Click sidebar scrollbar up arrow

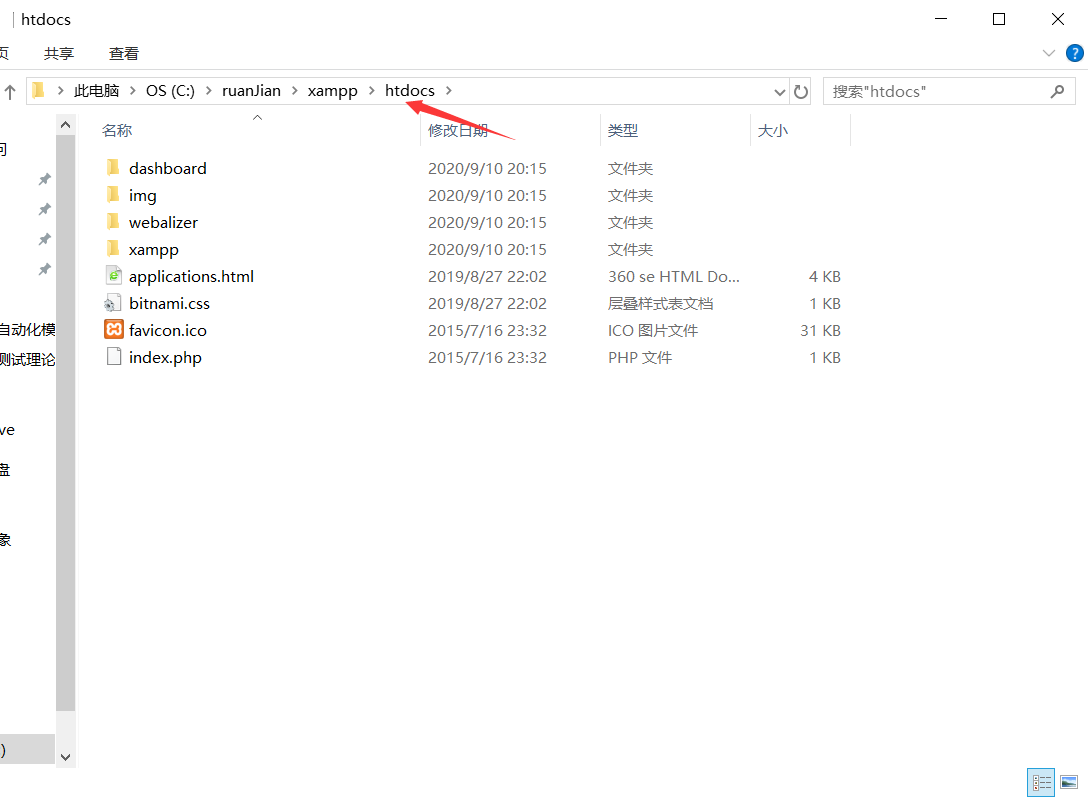(x=65, y=125)
